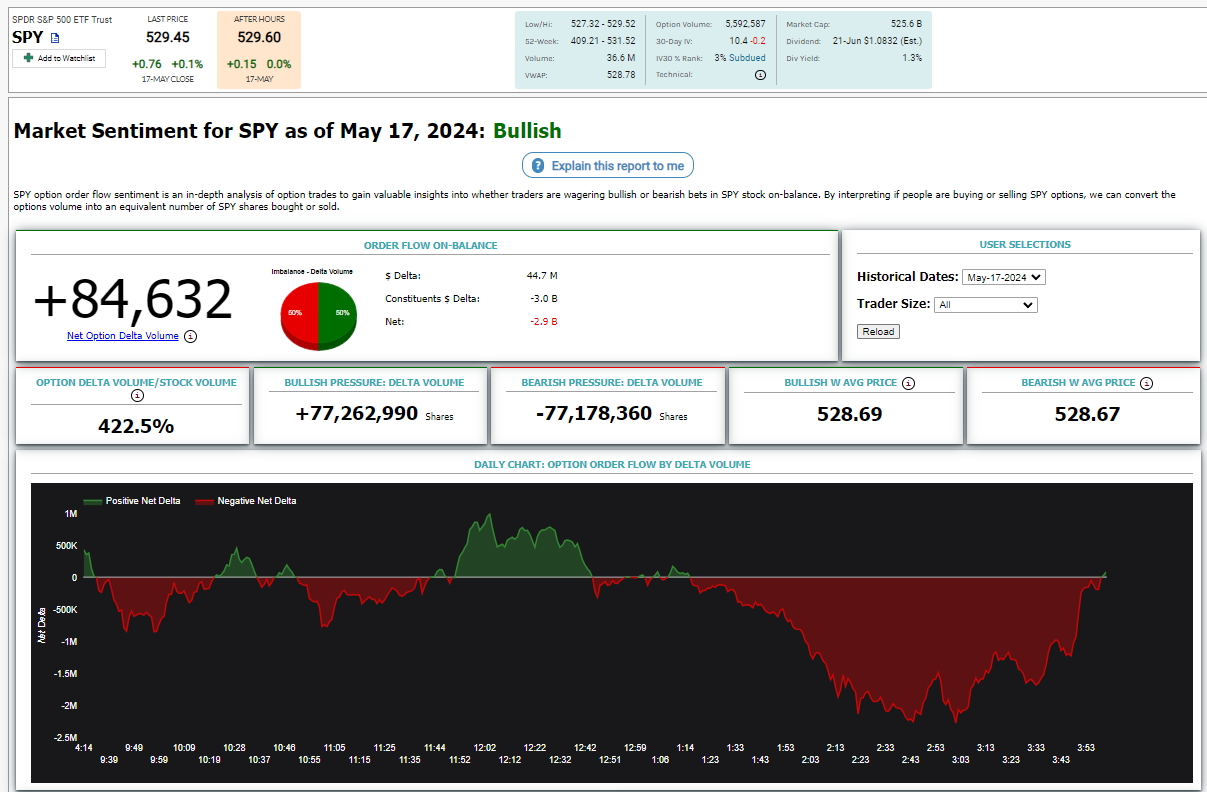Image resolution: width=1207 pixels, height=792 pixels.
Task: Click the 529.60 after hours price
Action: [259, 37]
